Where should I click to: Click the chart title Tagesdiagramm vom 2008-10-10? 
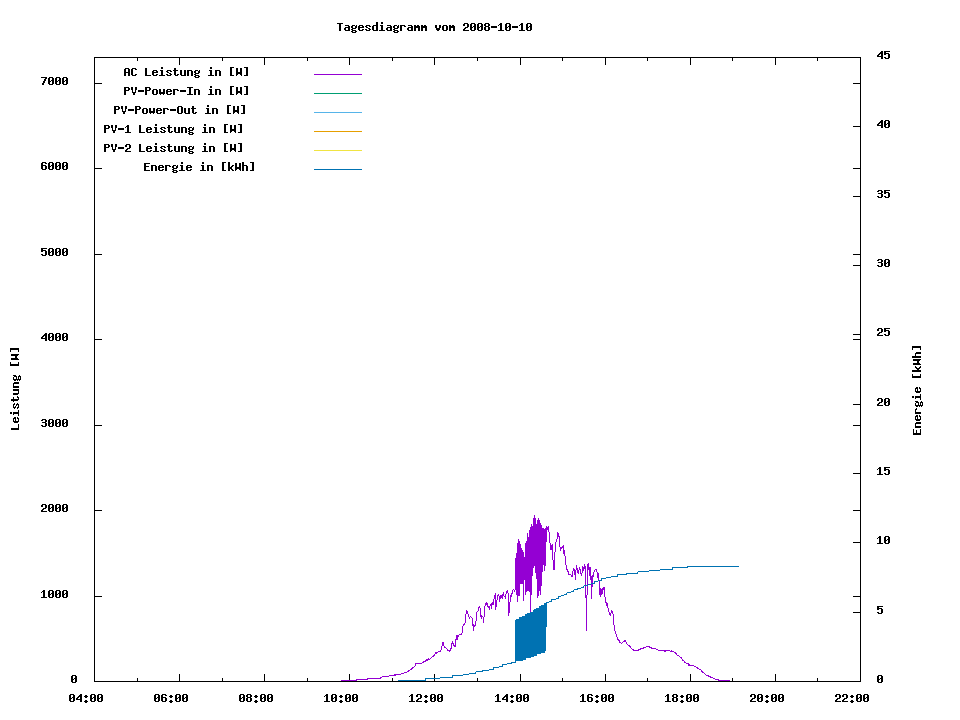click(x=434, y=27)
